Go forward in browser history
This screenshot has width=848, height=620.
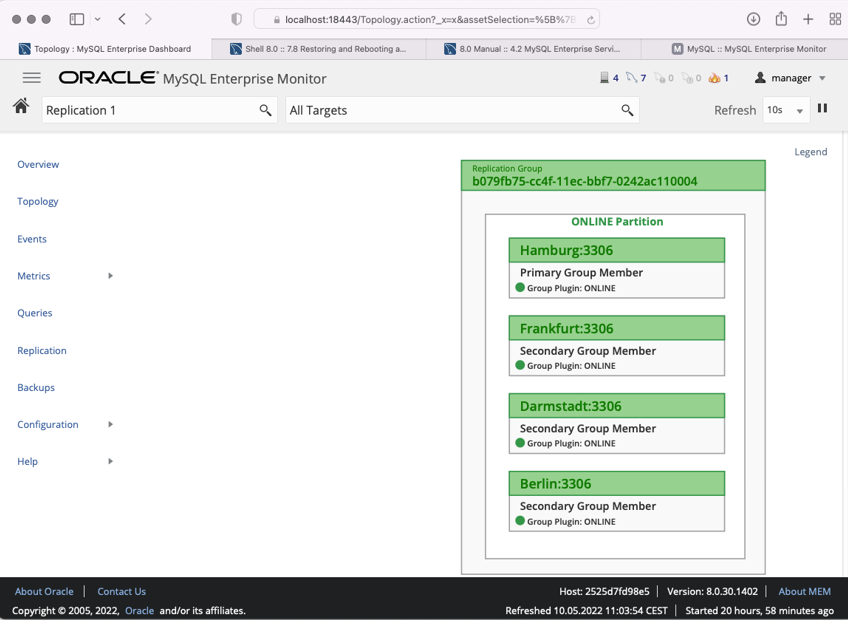coord(148,19)
